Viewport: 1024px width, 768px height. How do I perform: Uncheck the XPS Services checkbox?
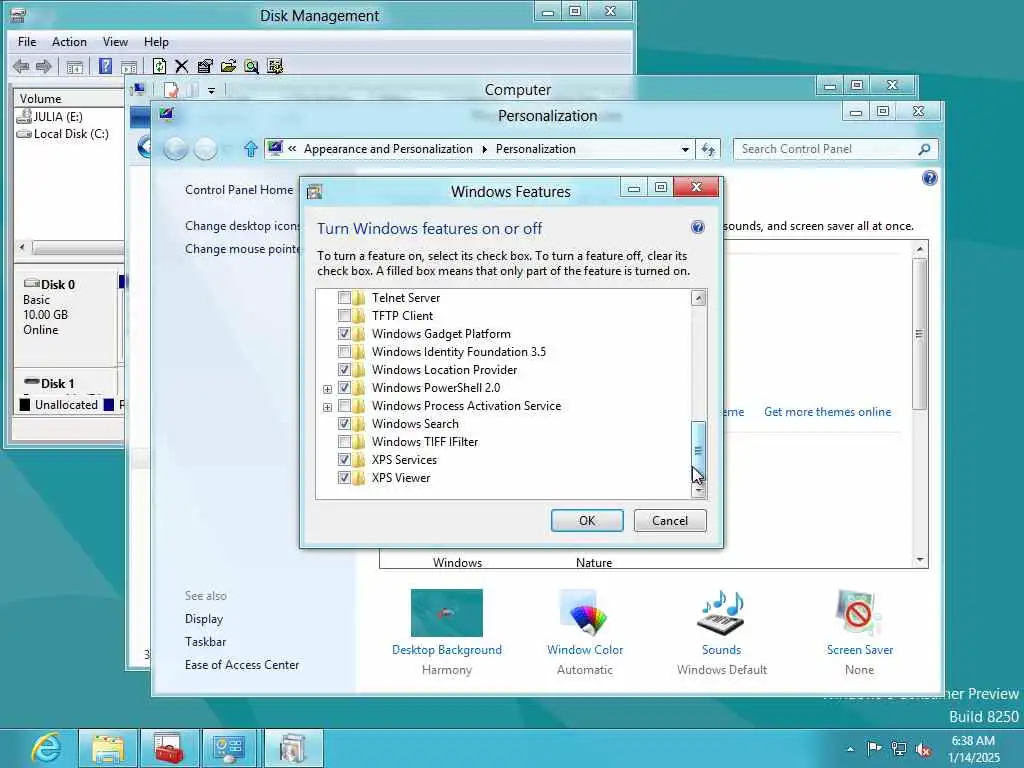344,460
